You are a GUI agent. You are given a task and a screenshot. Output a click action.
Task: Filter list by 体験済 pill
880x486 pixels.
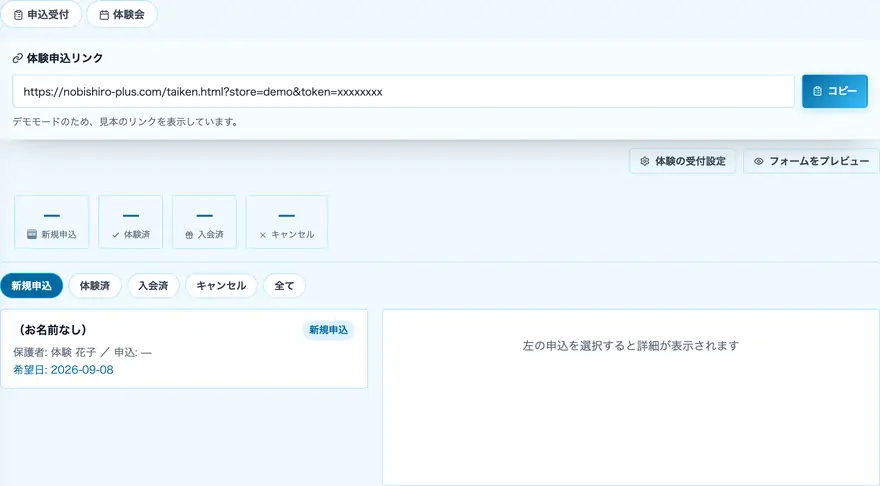coord(95,286)
